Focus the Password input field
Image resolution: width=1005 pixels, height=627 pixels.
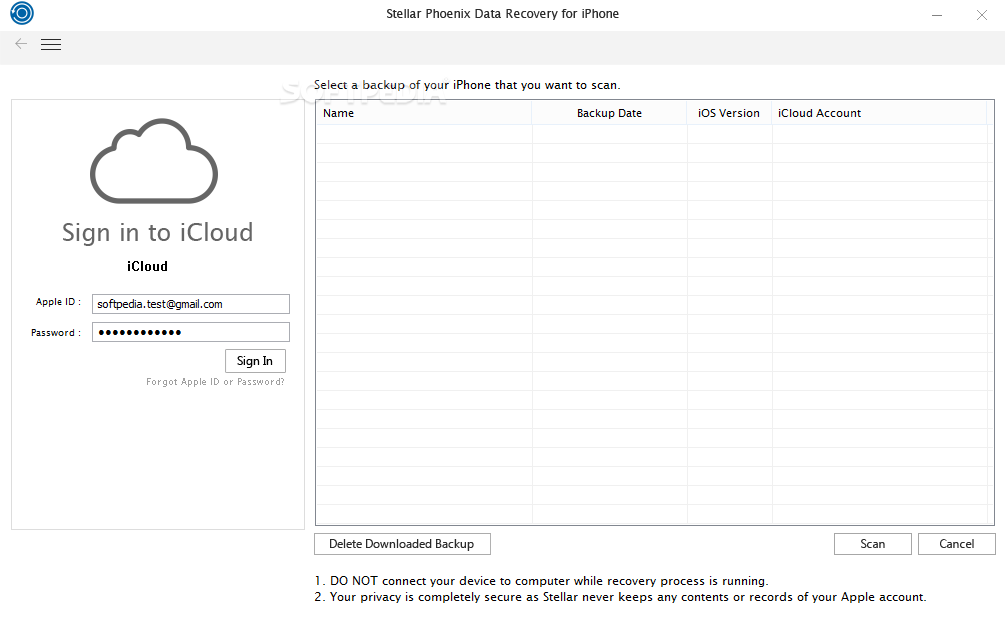tap(191, 332)
